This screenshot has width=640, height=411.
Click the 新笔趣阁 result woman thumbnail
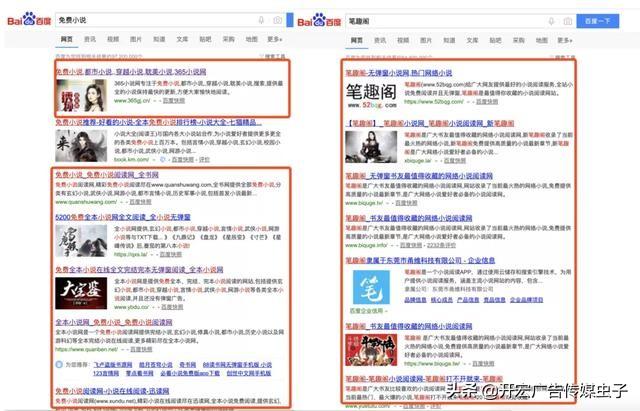[371, 147]
